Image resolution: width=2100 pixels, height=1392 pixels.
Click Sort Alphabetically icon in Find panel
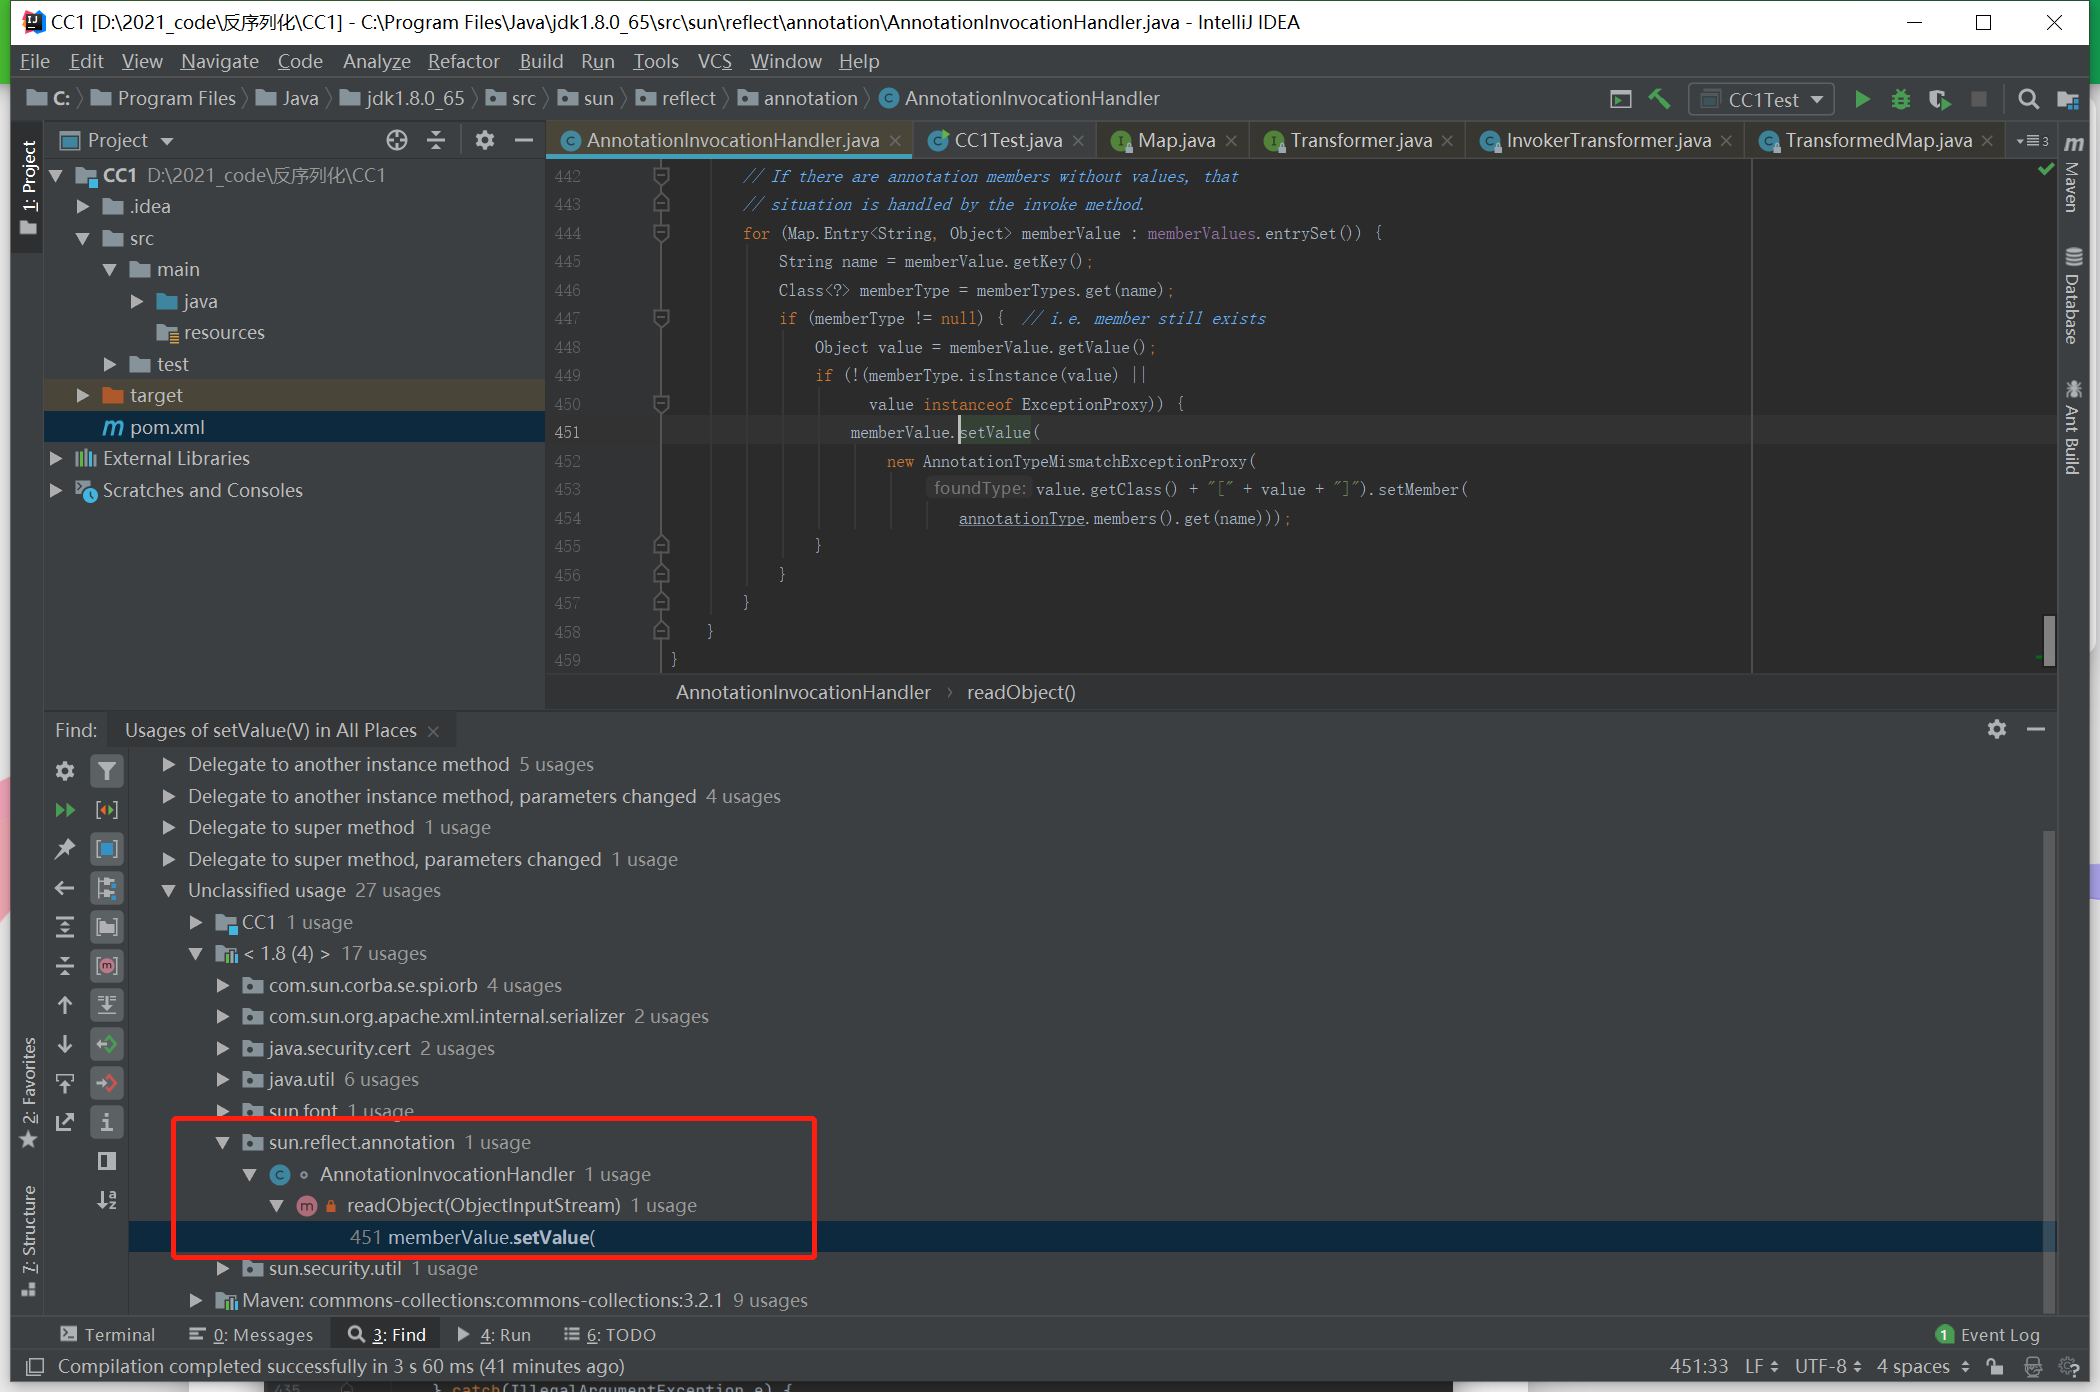(107, 1200)
